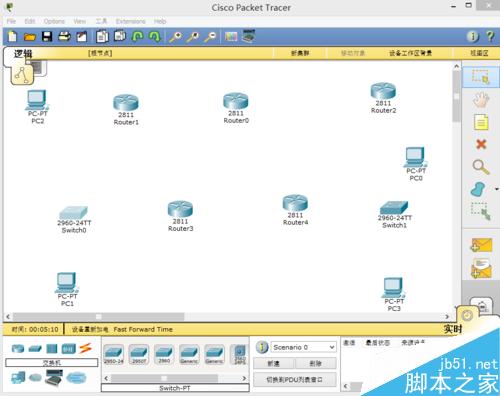Click Fast Forward Time
500x396 pixels.
pyautogui.click(x=143, y=329)
